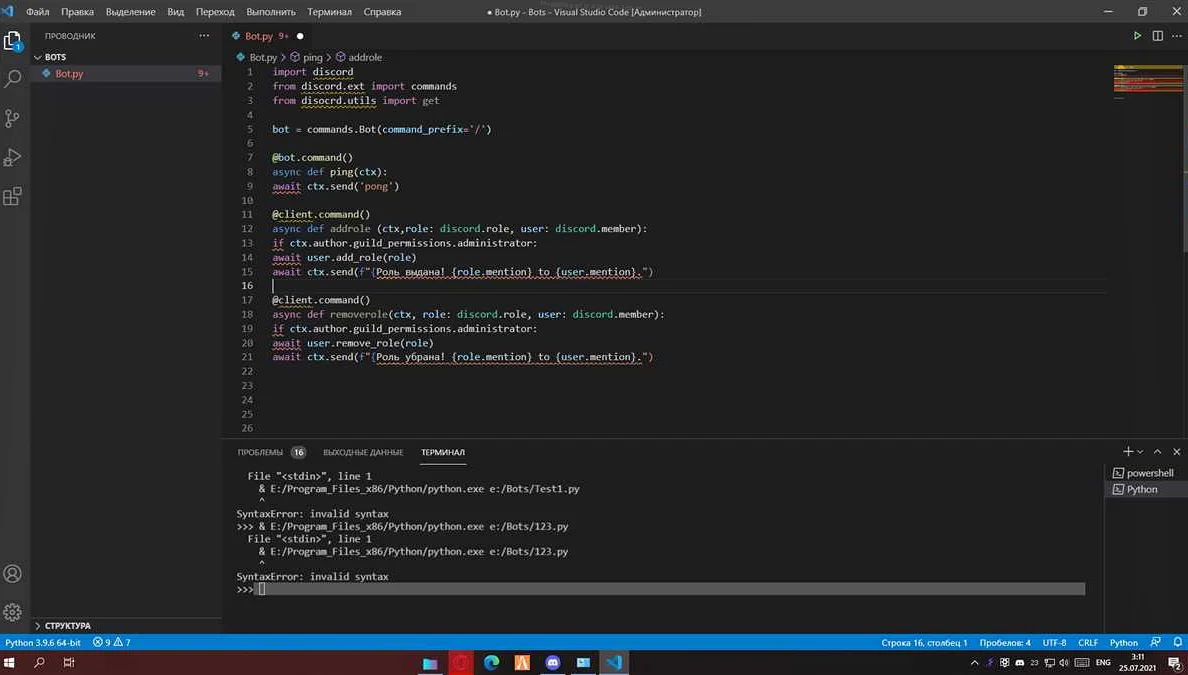This screenshot has width=1188, height=675.
Task: Open the Терминал menu in menu bar
Action: [329, 12]
